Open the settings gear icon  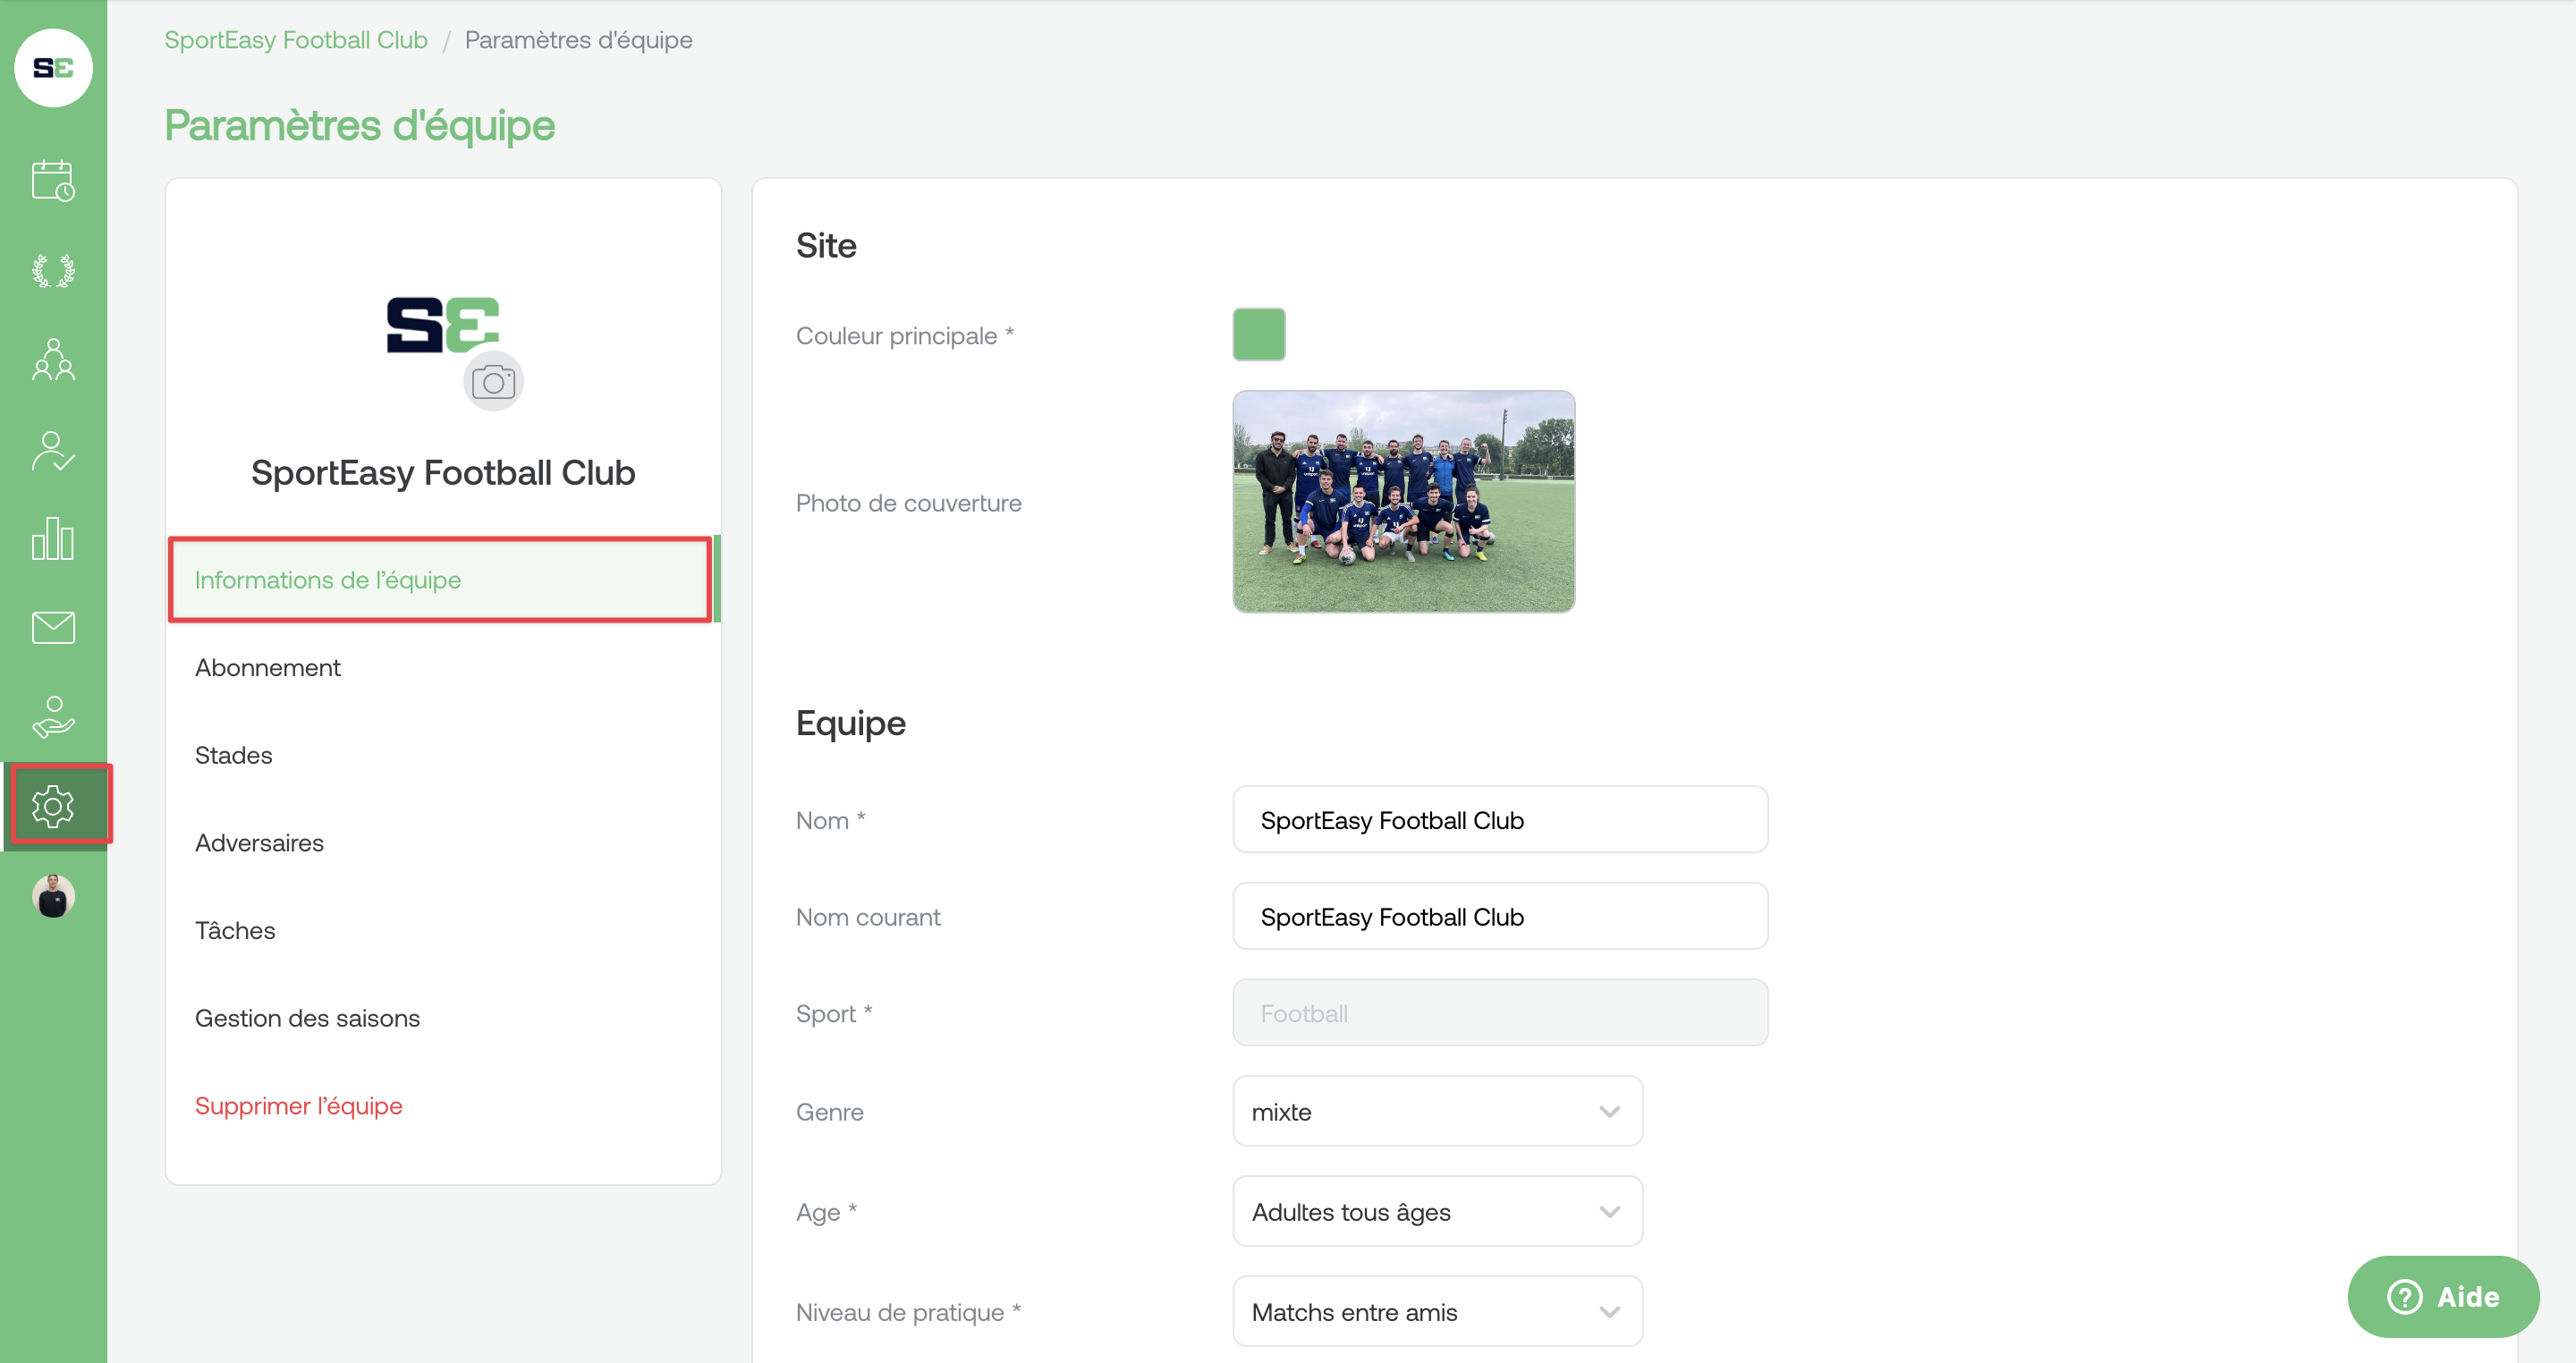coord(53,806)
